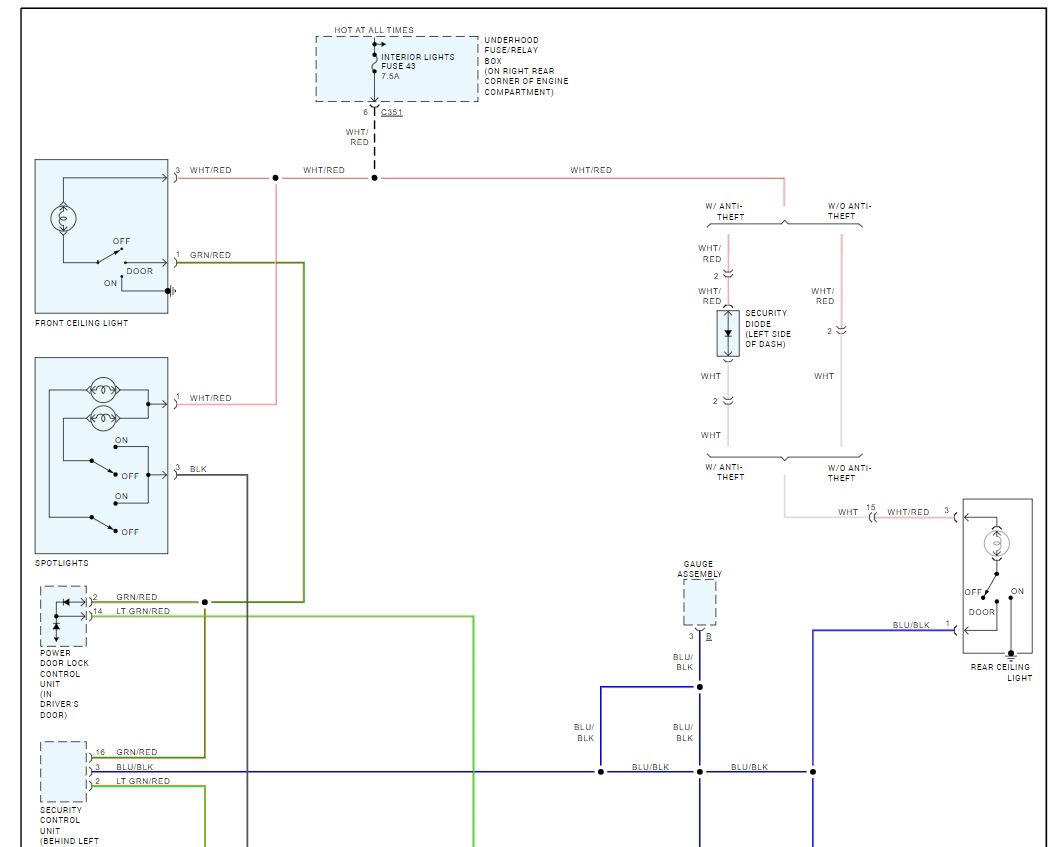Click 'LT GRN/RED' label at Security Unit pin 2

(143, 781)
